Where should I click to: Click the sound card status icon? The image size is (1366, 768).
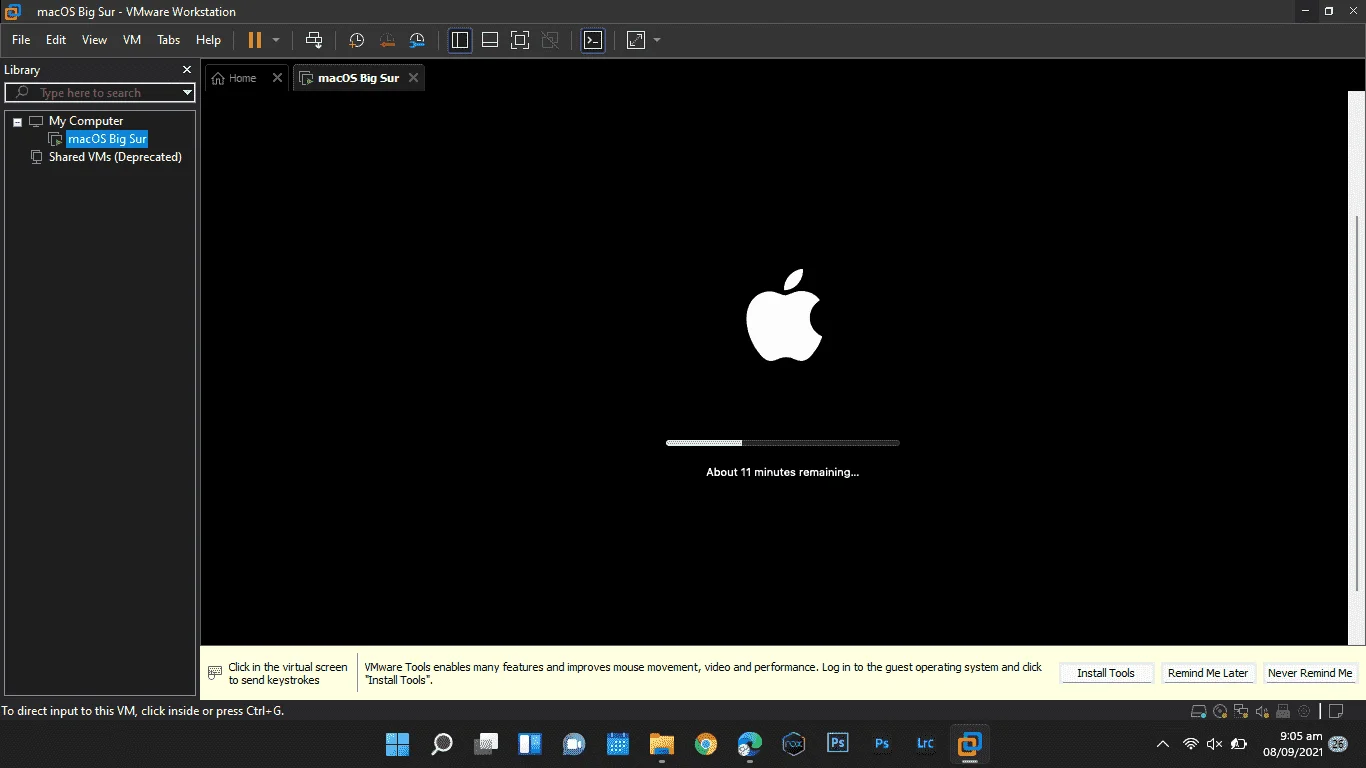tap(1262, 712)
